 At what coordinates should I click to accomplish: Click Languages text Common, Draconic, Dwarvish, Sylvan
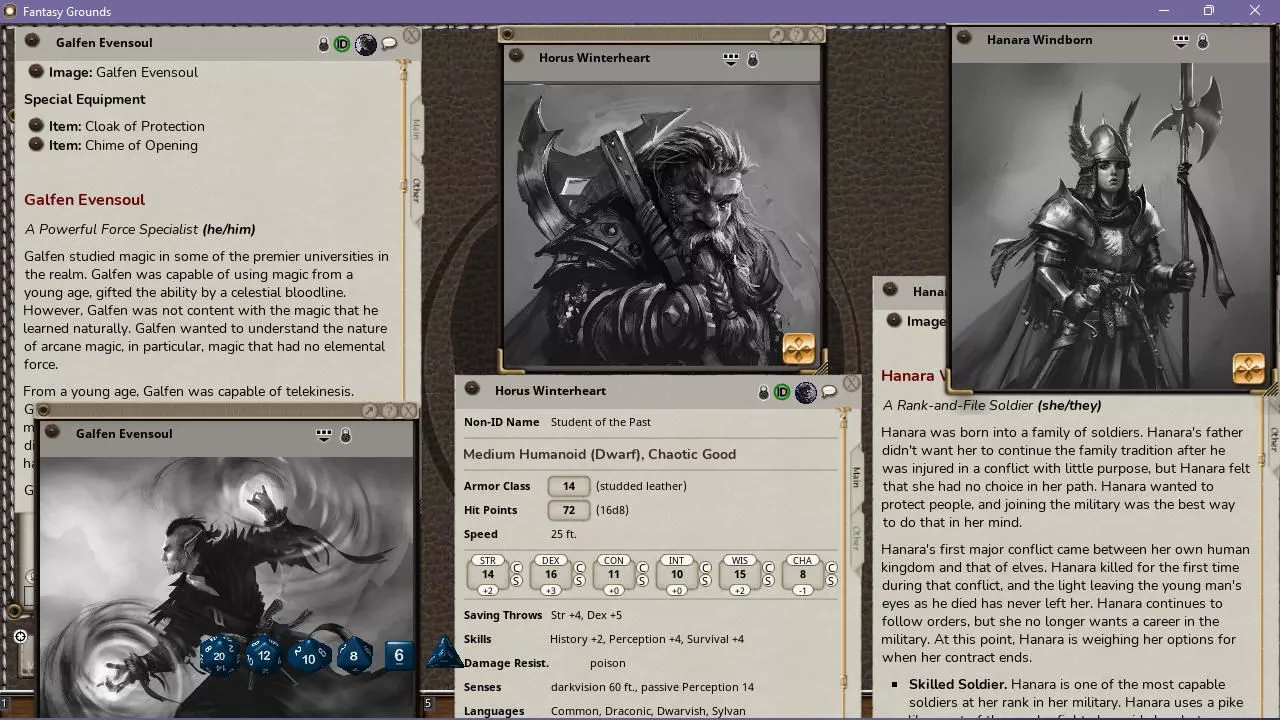coord(648,711)
